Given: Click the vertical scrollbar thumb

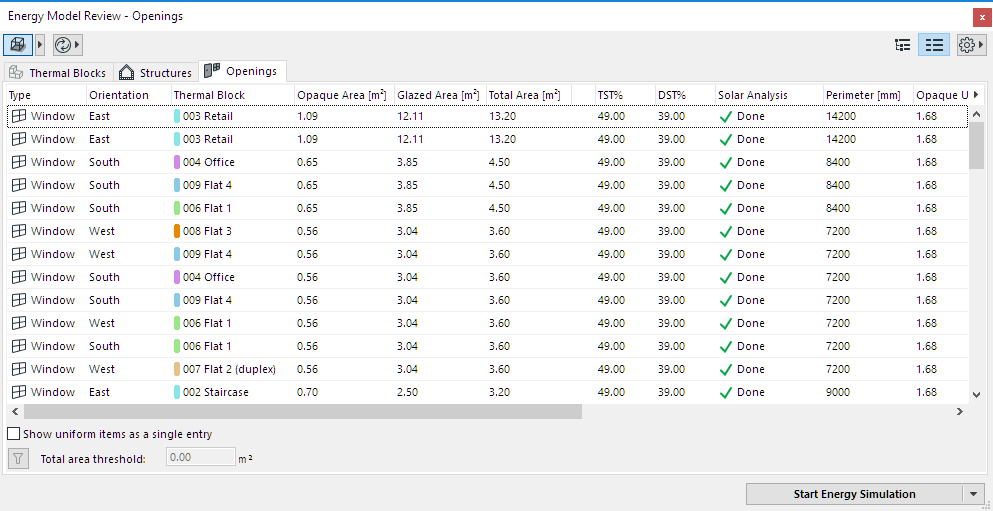Looking at the screenshot, I should pyautogui.click(x=976, y=146).
